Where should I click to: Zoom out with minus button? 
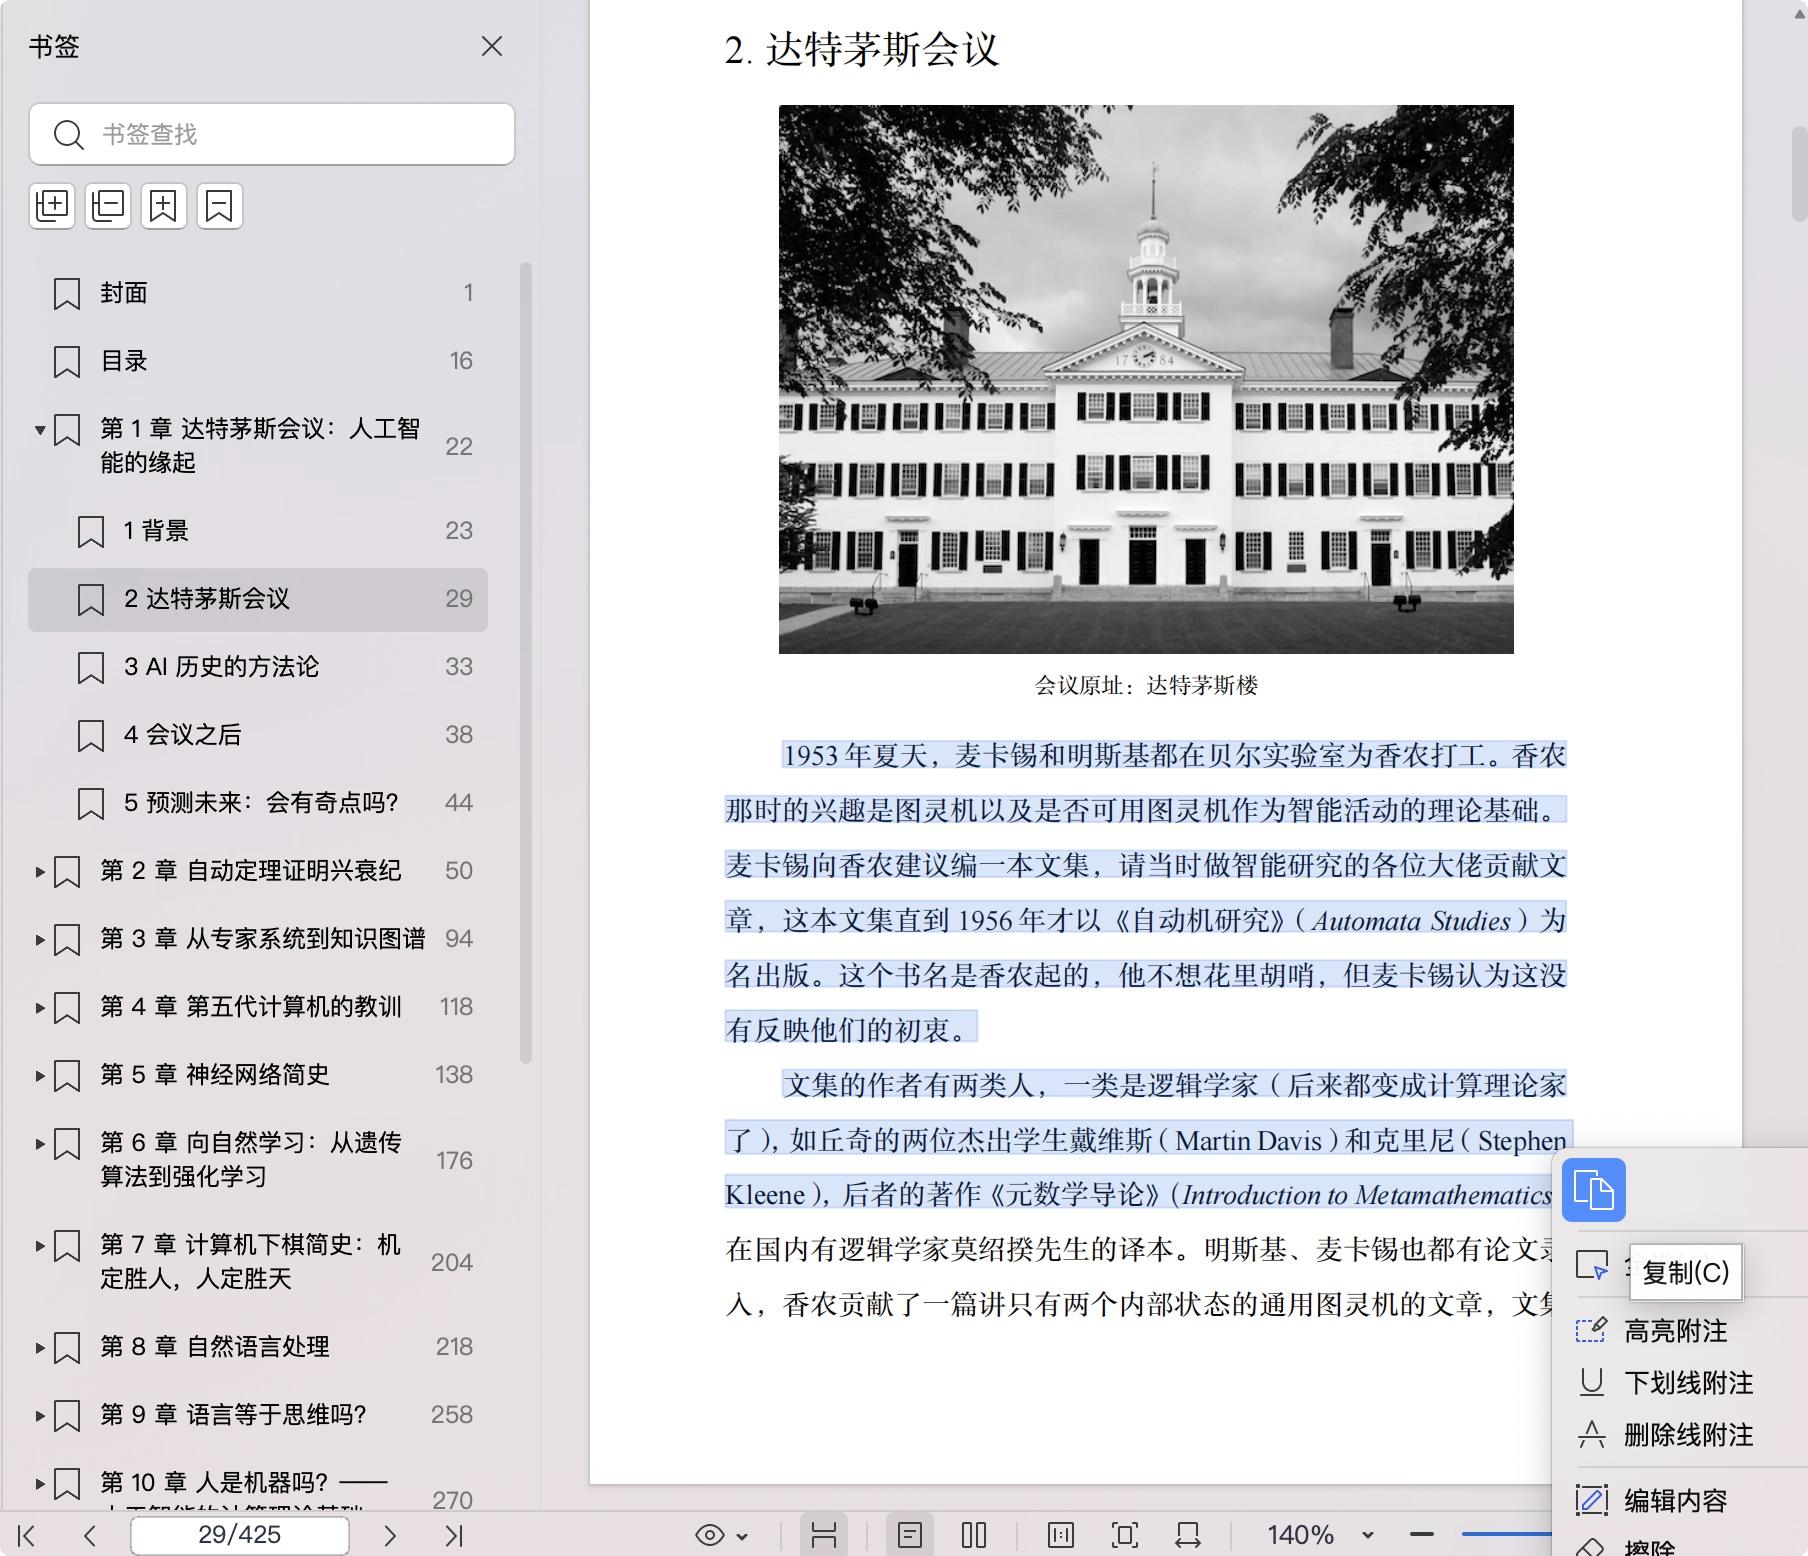point(1422,1534)
